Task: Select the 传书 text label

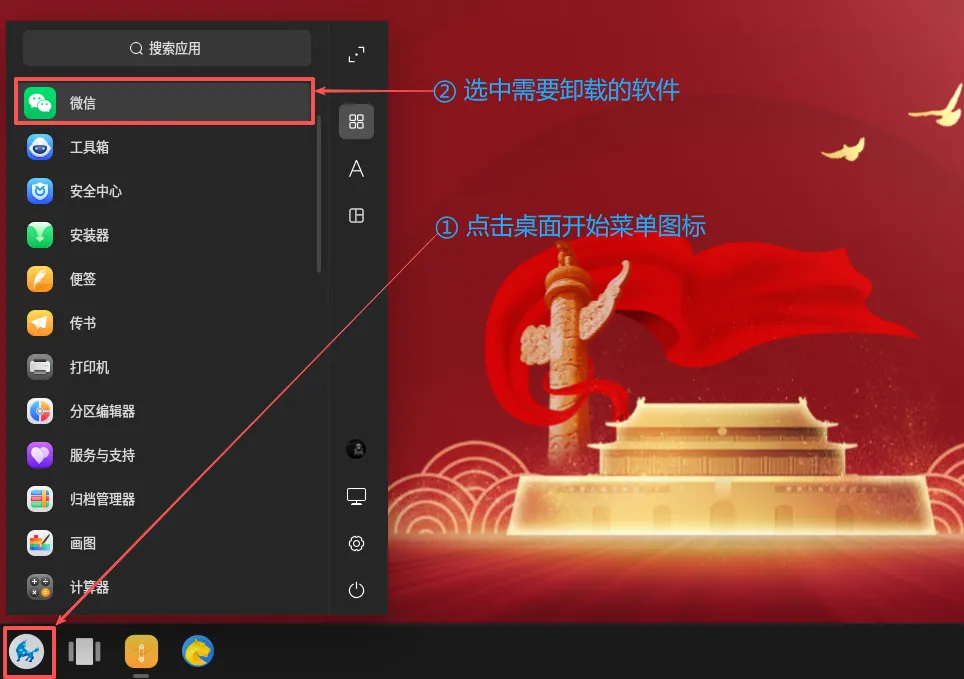Action: (x=83, y=324)
